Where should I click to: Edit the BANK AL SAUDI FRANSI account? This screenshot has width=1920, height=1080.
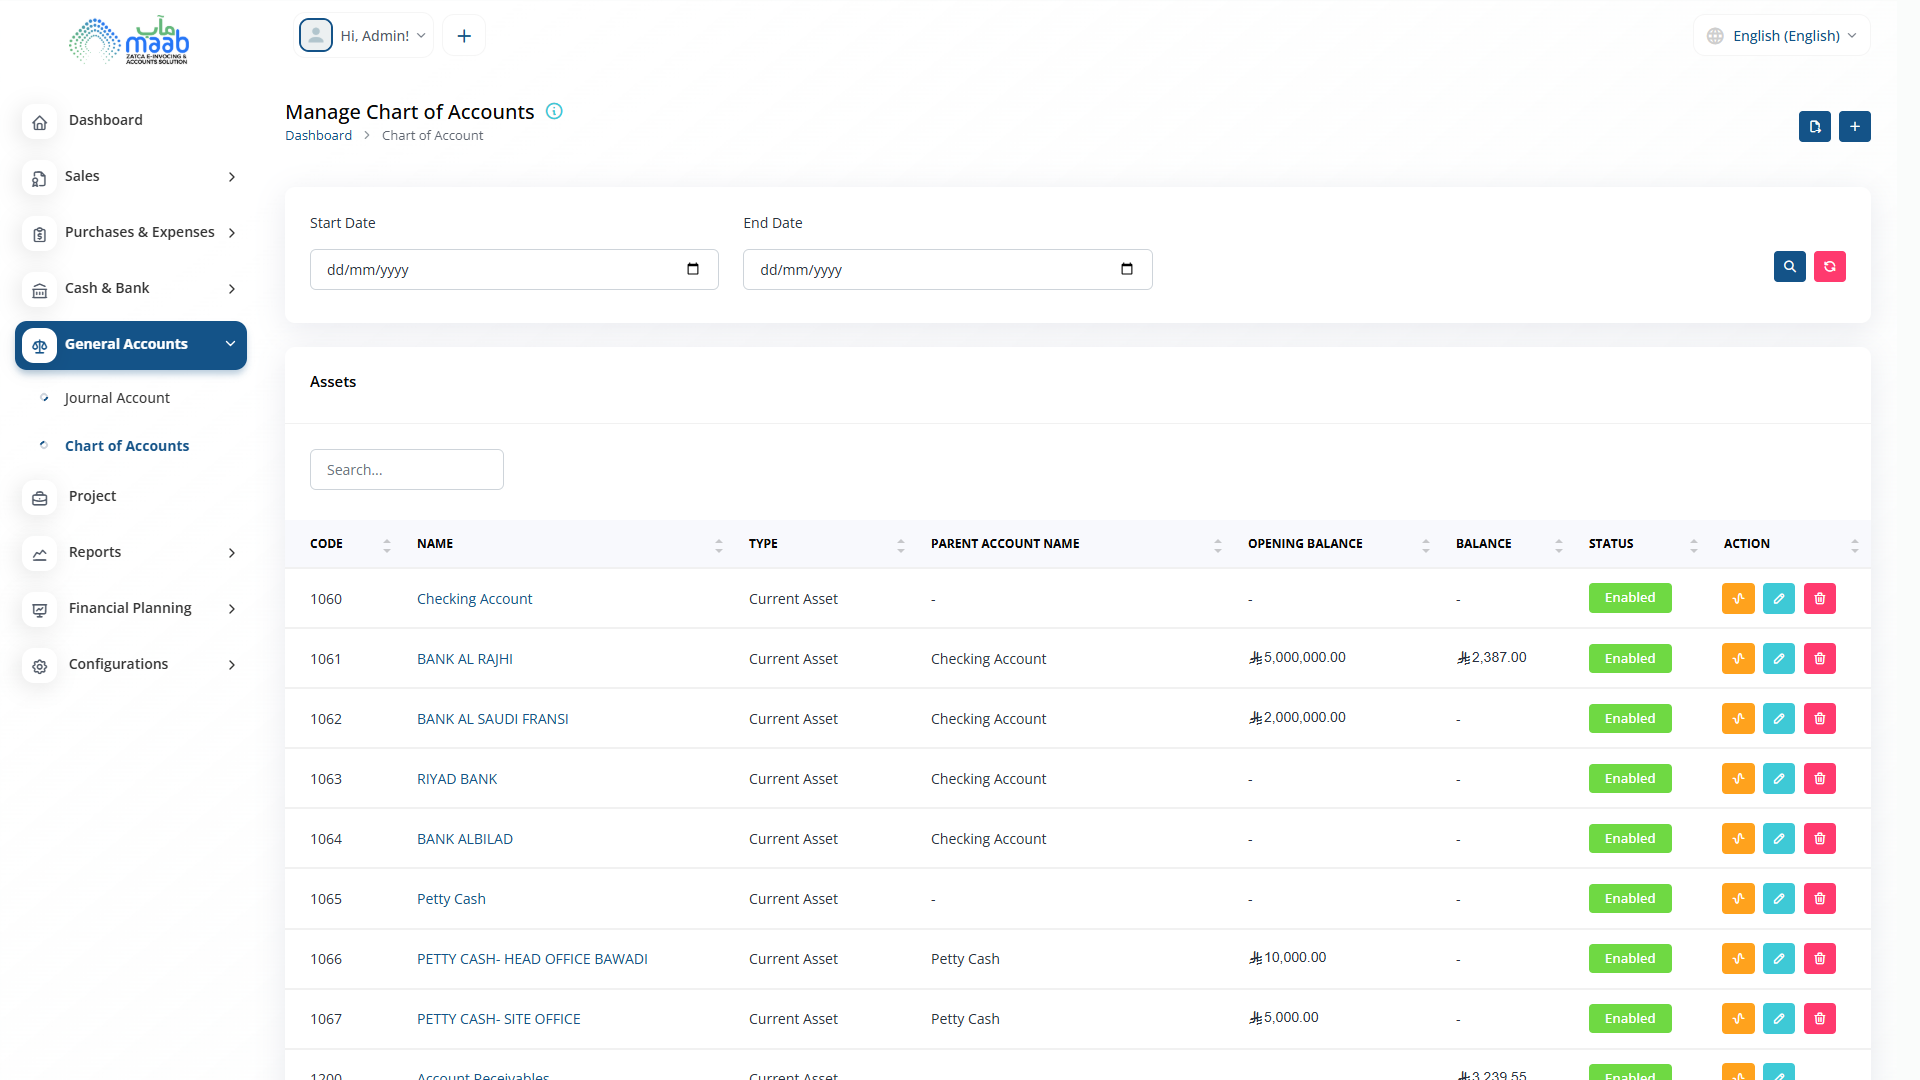[1779, 719]
